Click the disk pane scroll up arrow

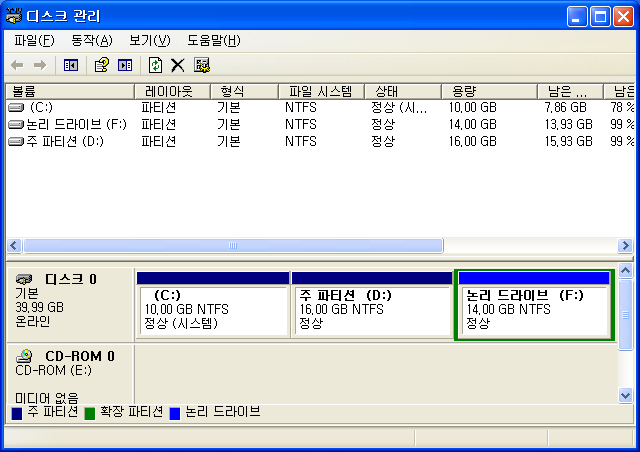[625, 271]
